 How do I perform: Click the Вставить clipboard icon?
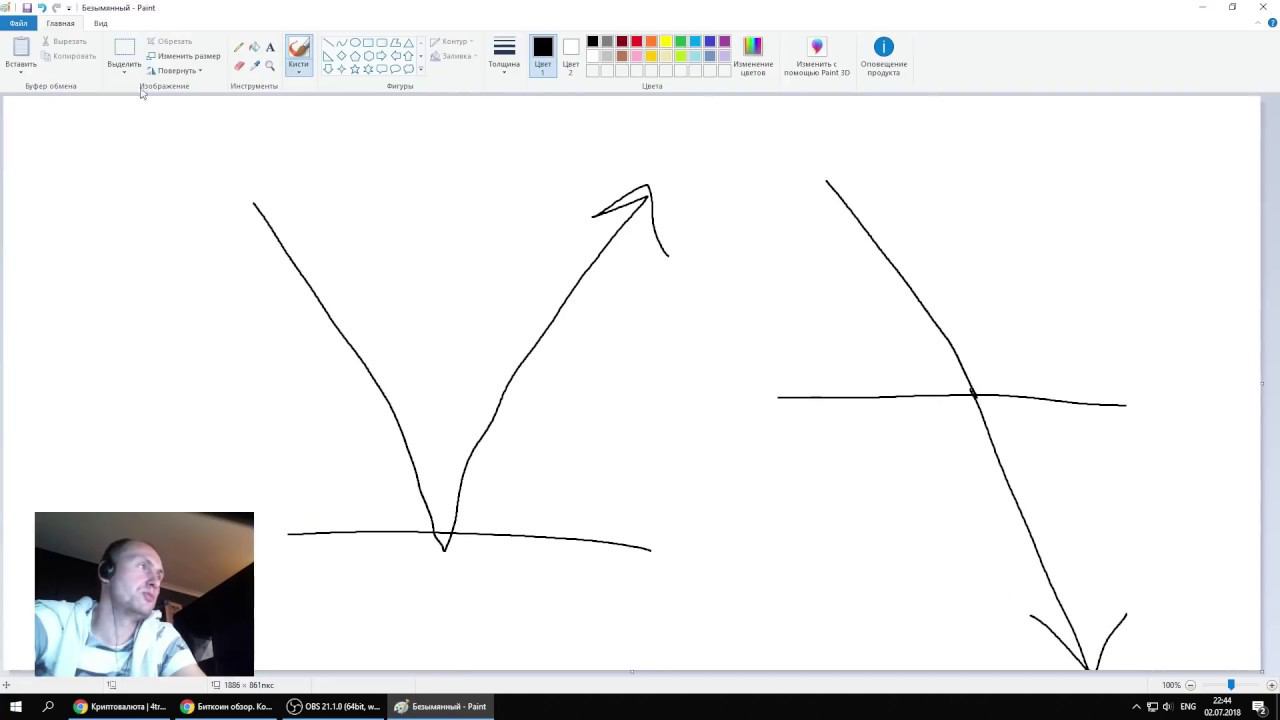21,47
